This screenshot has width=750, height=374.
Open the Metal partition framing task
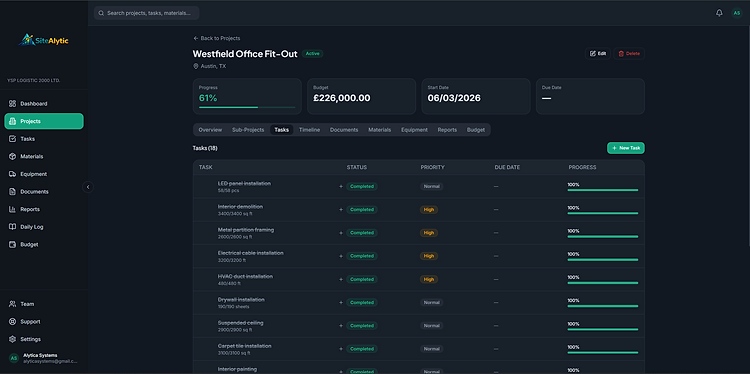point(246,230)
